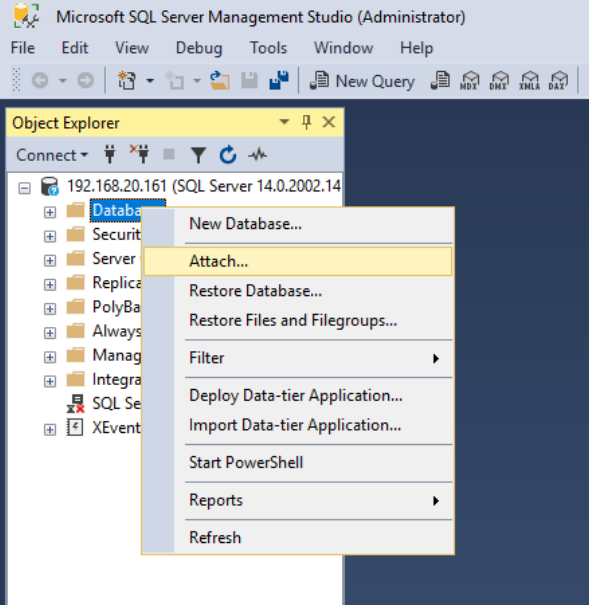
Task: Refresh Object Explorer using the circular arrow icon
Action: coord(228,155)
